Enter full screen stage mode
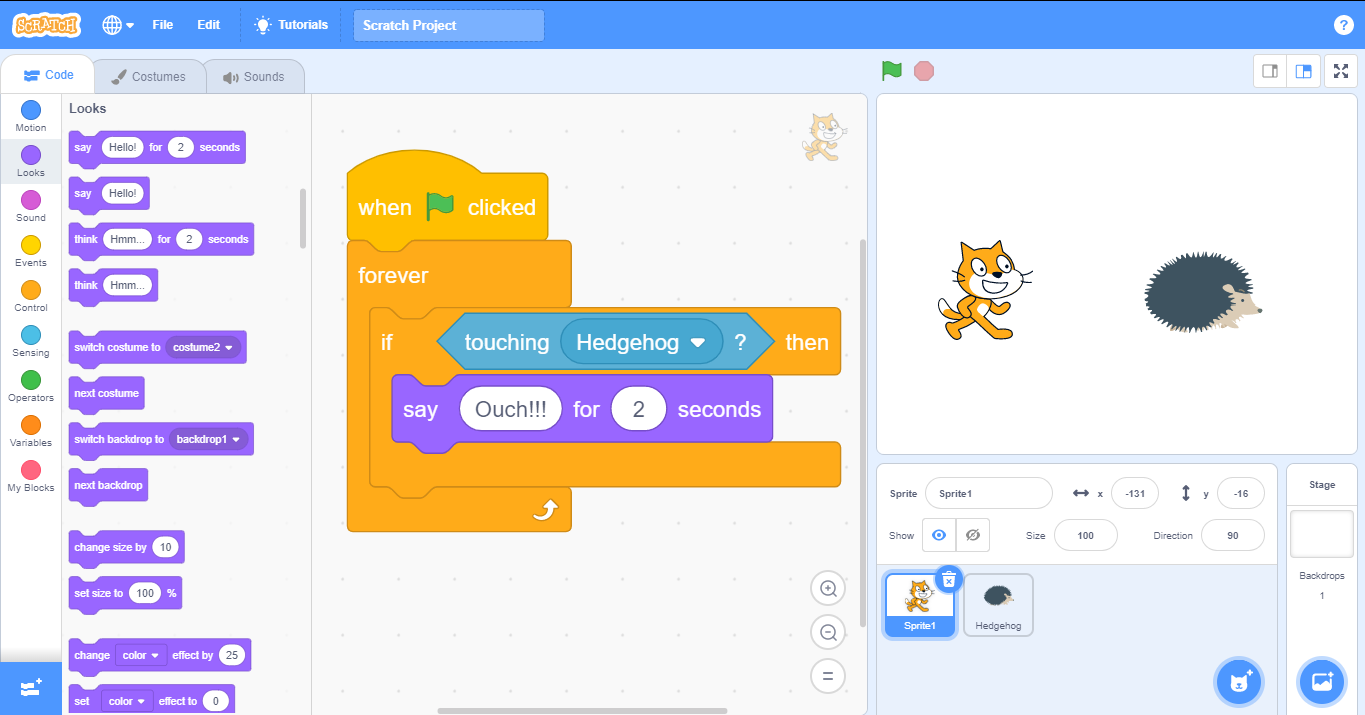The height and width of the screenshot is (715, 1365). click(1341, 71)
